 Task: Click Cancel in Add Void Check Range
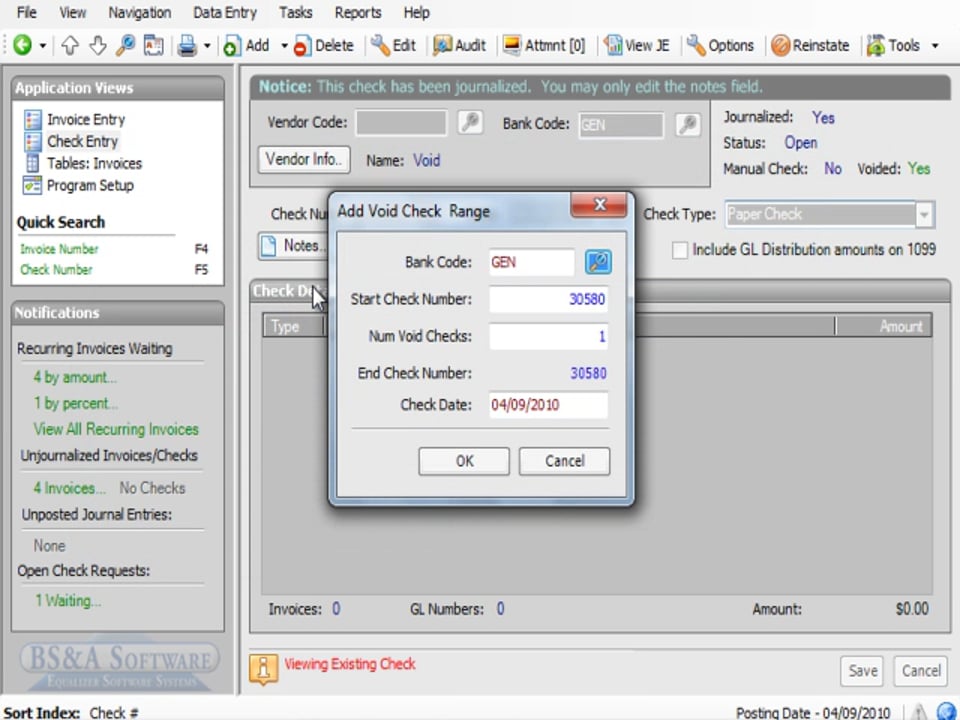click(x=564, y=461)
